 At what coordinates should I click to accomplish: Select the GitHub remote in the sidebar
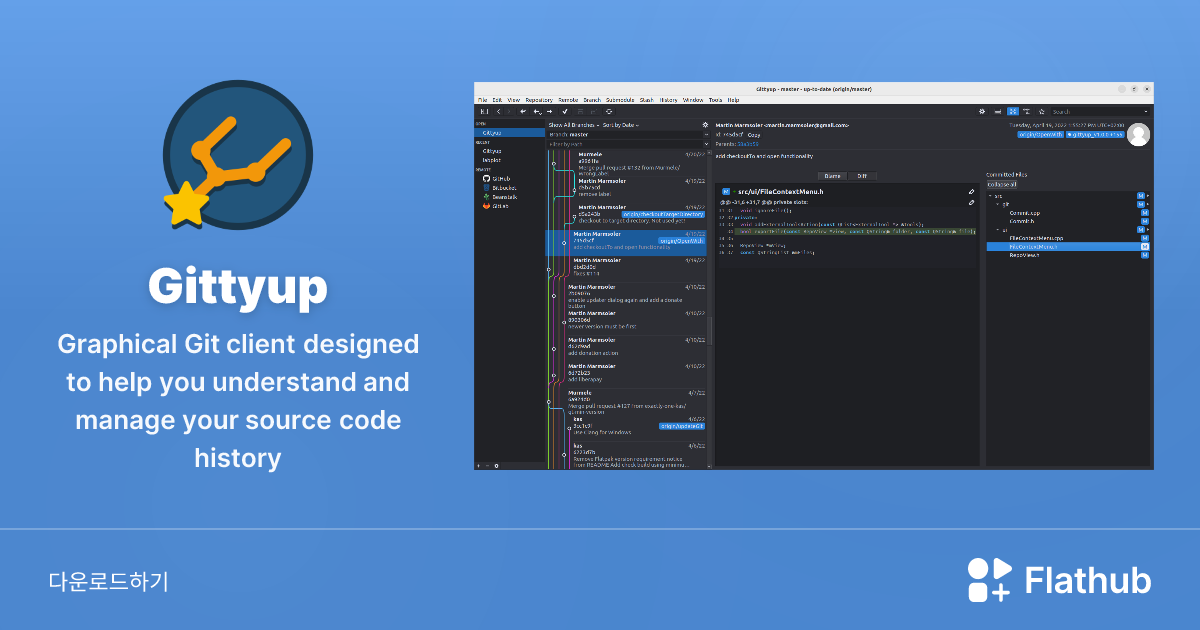pos(500,179)
